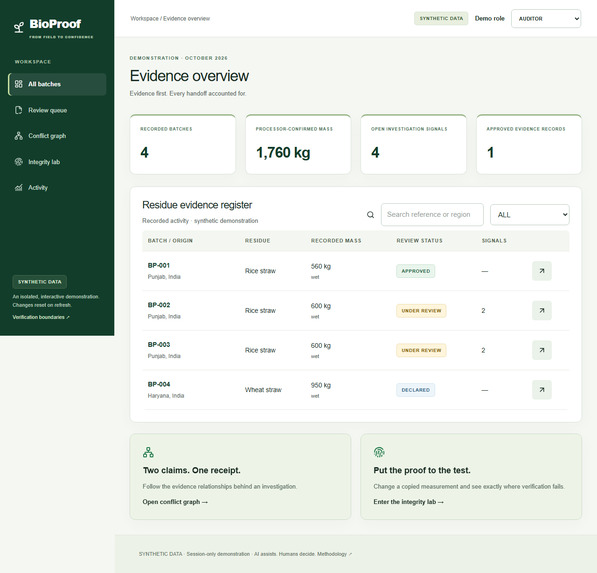Click the 560 kg recorded mass value

point(321,267)
